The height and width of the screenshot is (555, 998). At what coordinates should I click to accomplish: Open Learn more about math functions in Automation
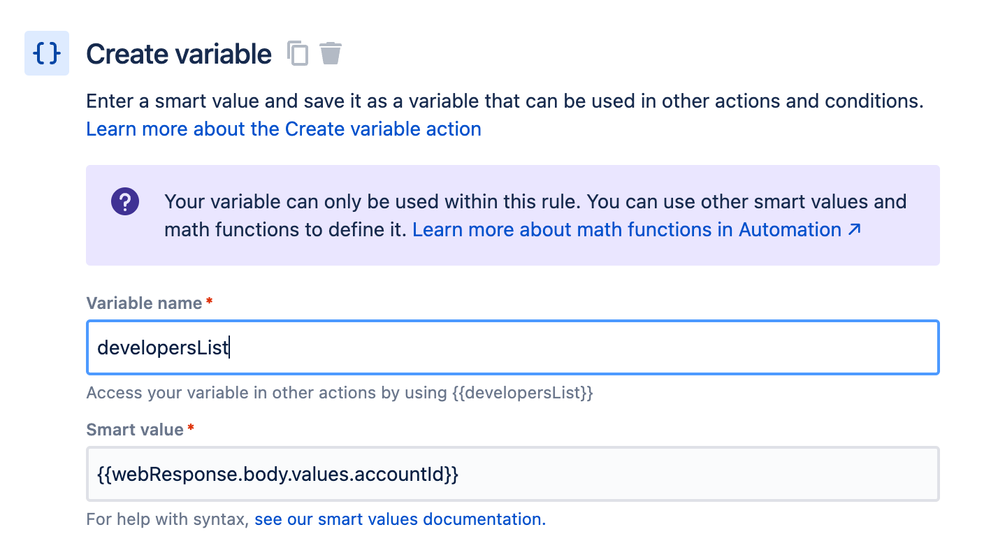(627, 230)
